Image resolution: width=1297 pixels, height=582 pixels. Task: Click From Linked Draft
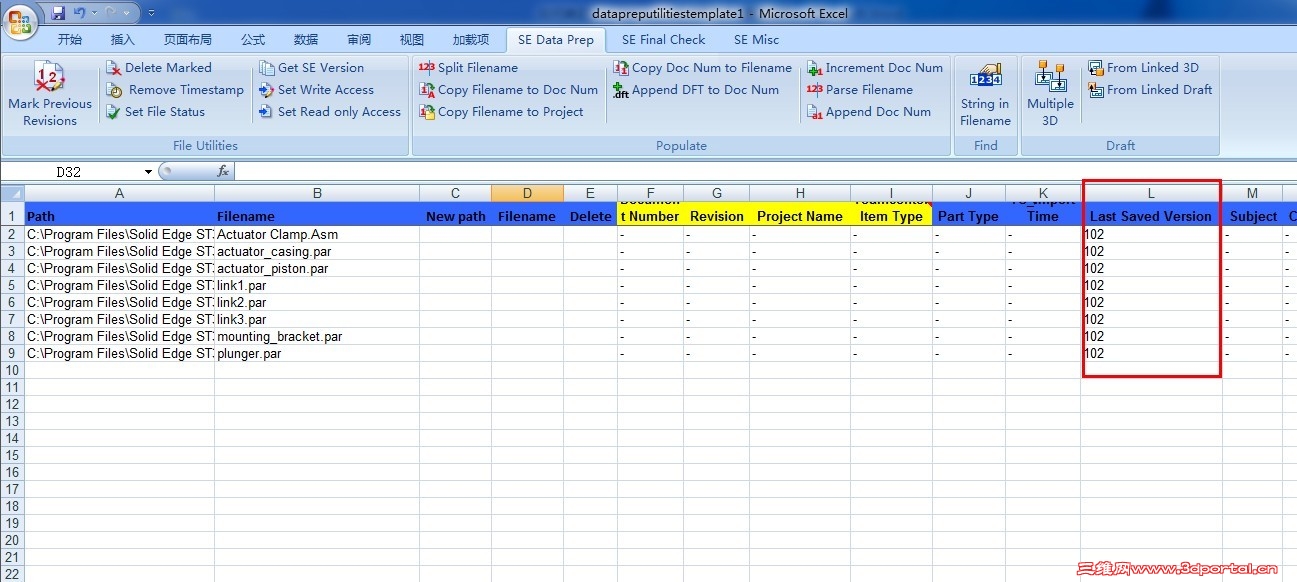1150,90
